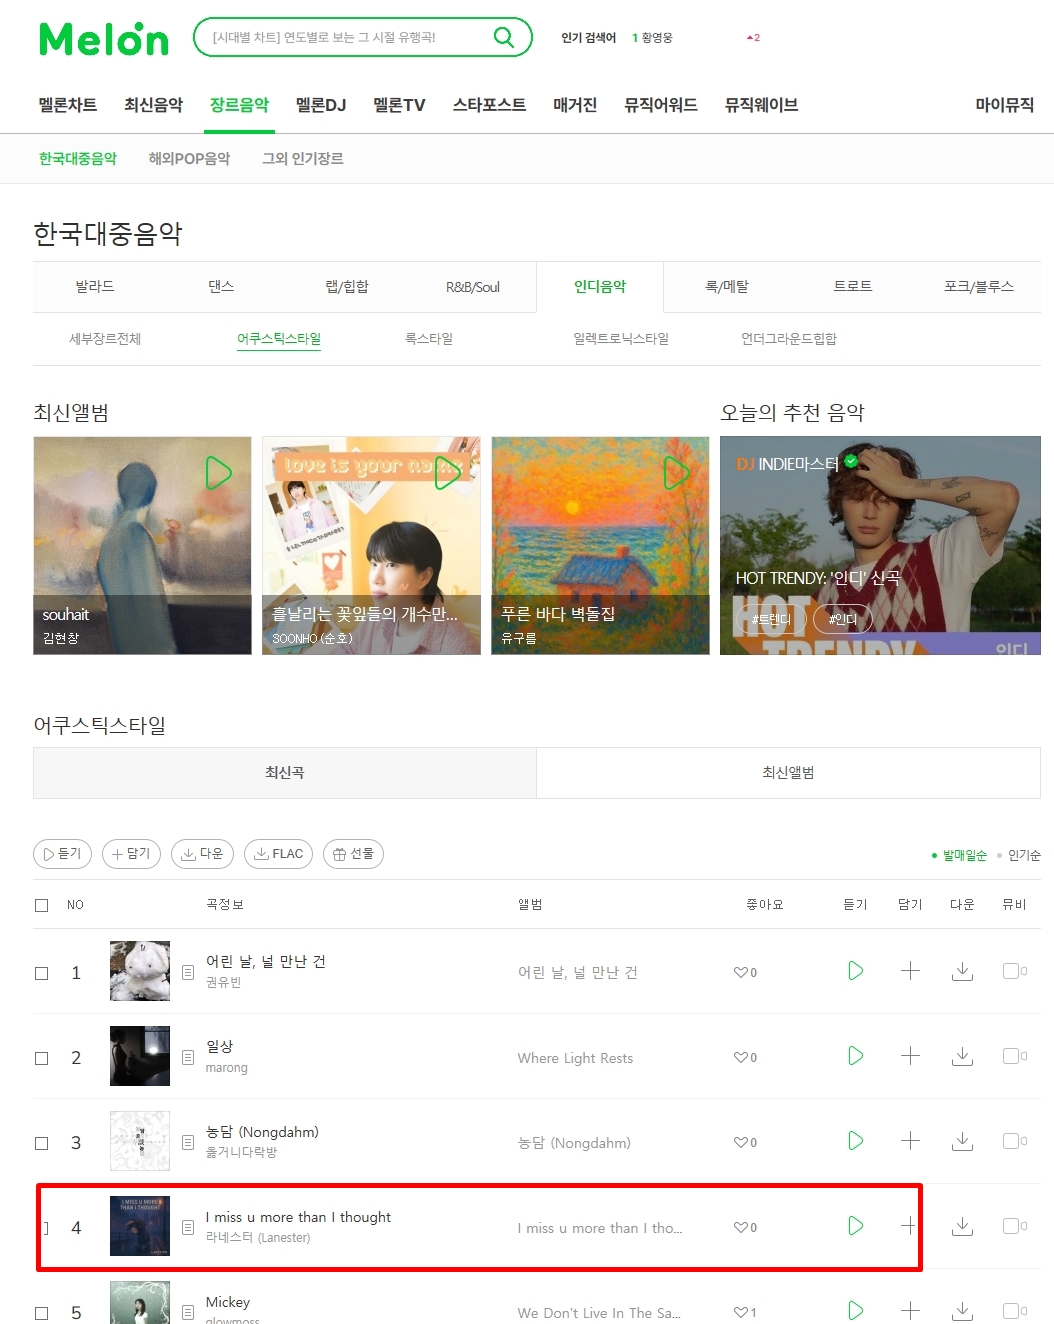Open music video icon for 어린 날, 널 만난 건
This screenshot has height=1324, width=1054.
pyautogui.click(x=1014, y=971)
